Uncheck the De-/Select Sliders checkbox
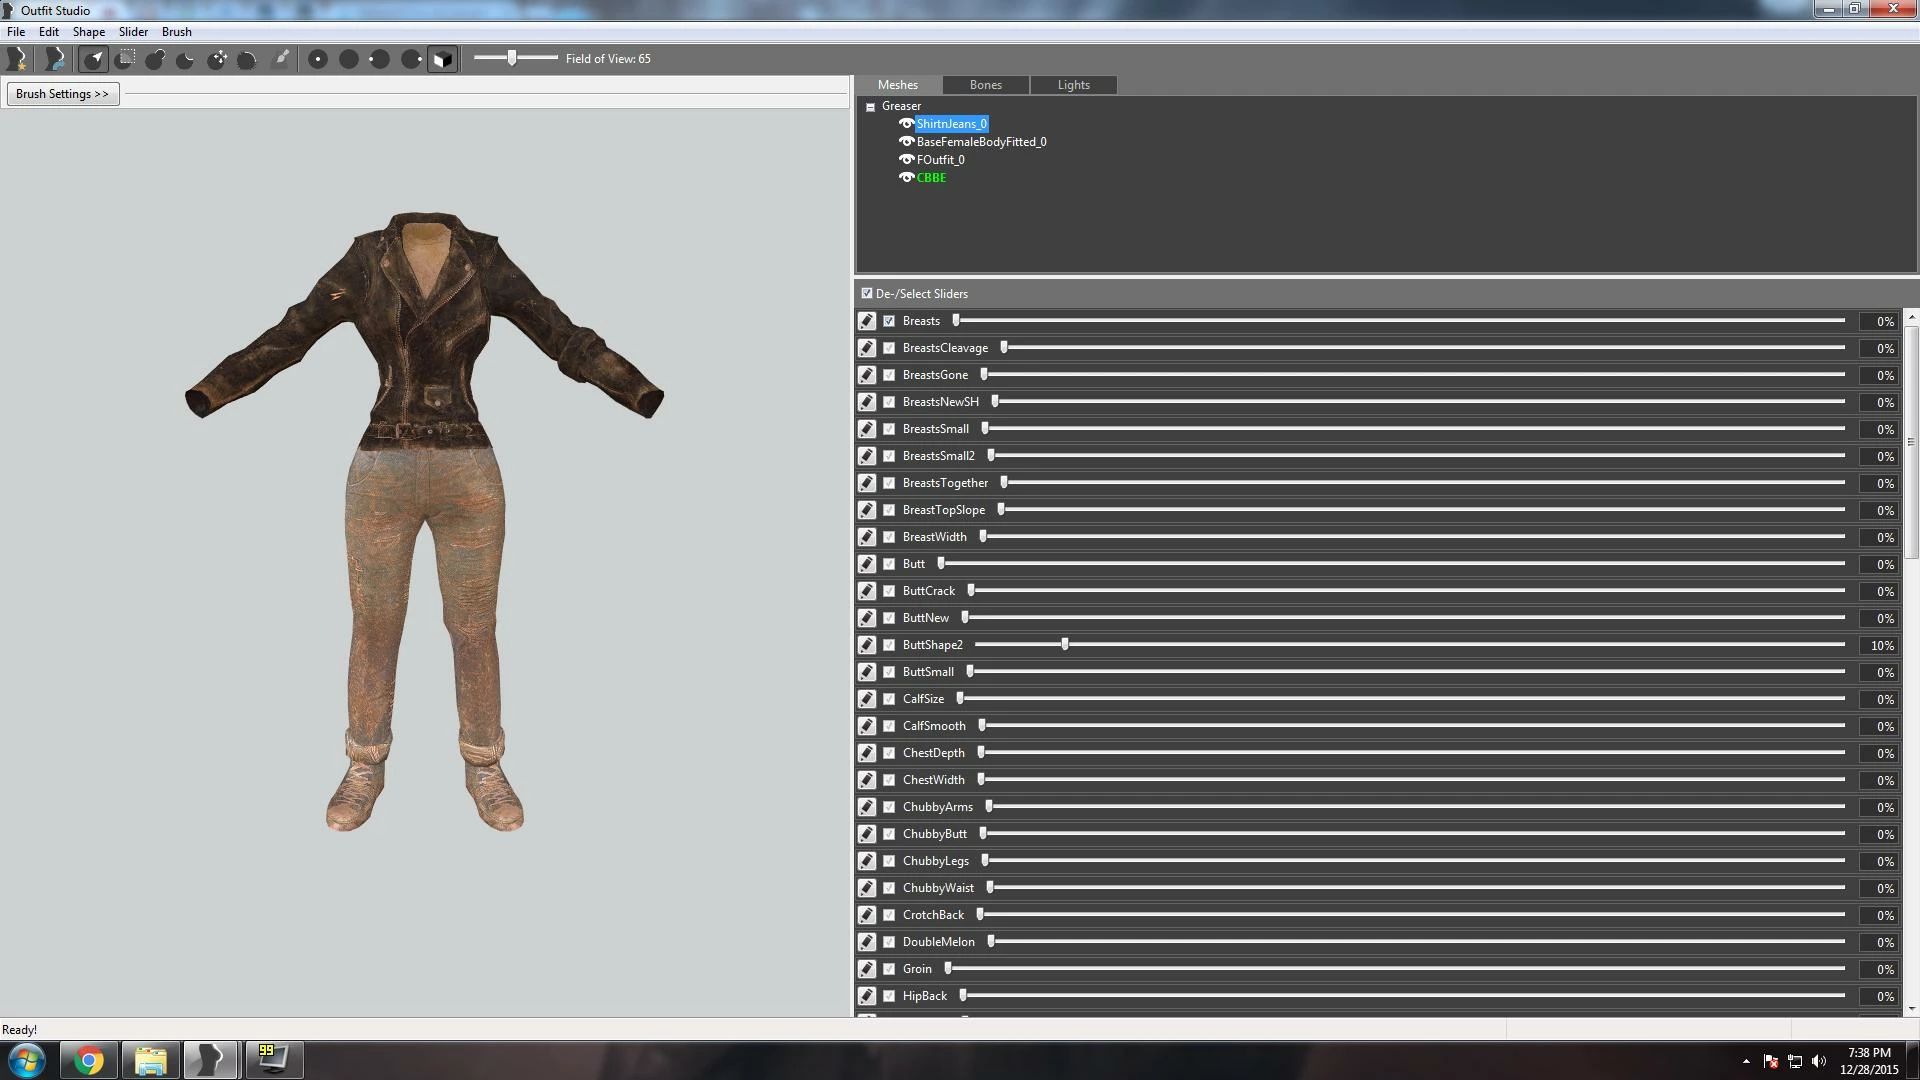Screen dimensions: 1920x1080 [867, 294]
